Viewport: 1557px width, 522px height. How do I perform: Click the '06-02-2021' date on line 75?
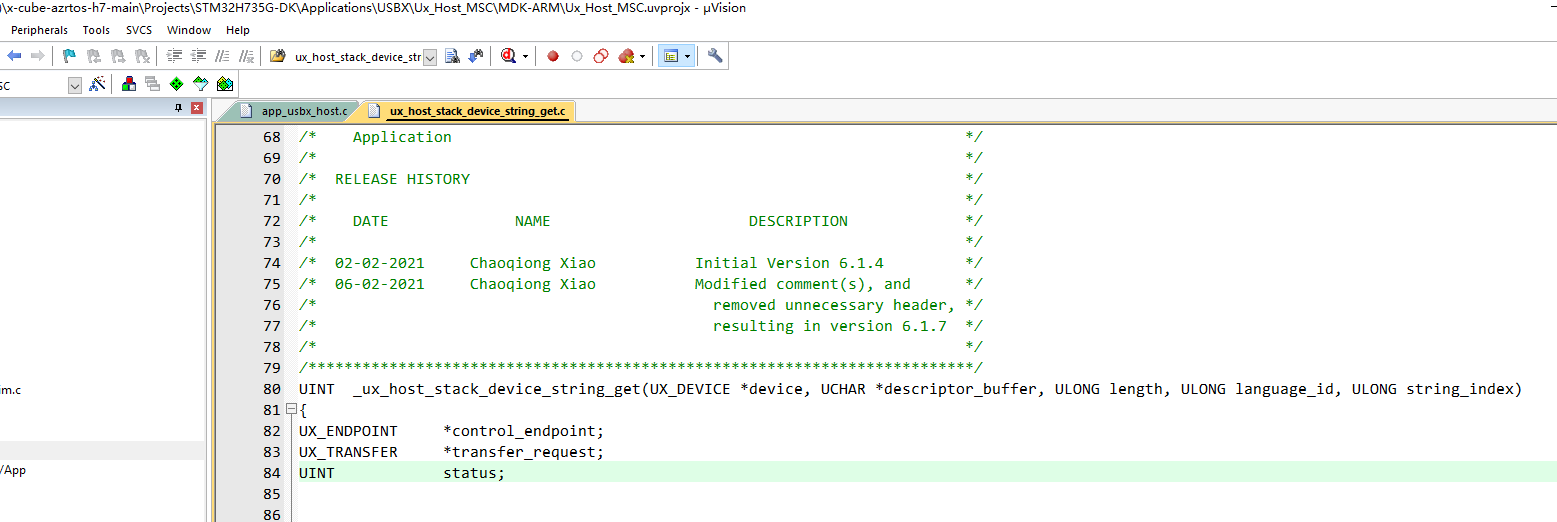[379, 284]
